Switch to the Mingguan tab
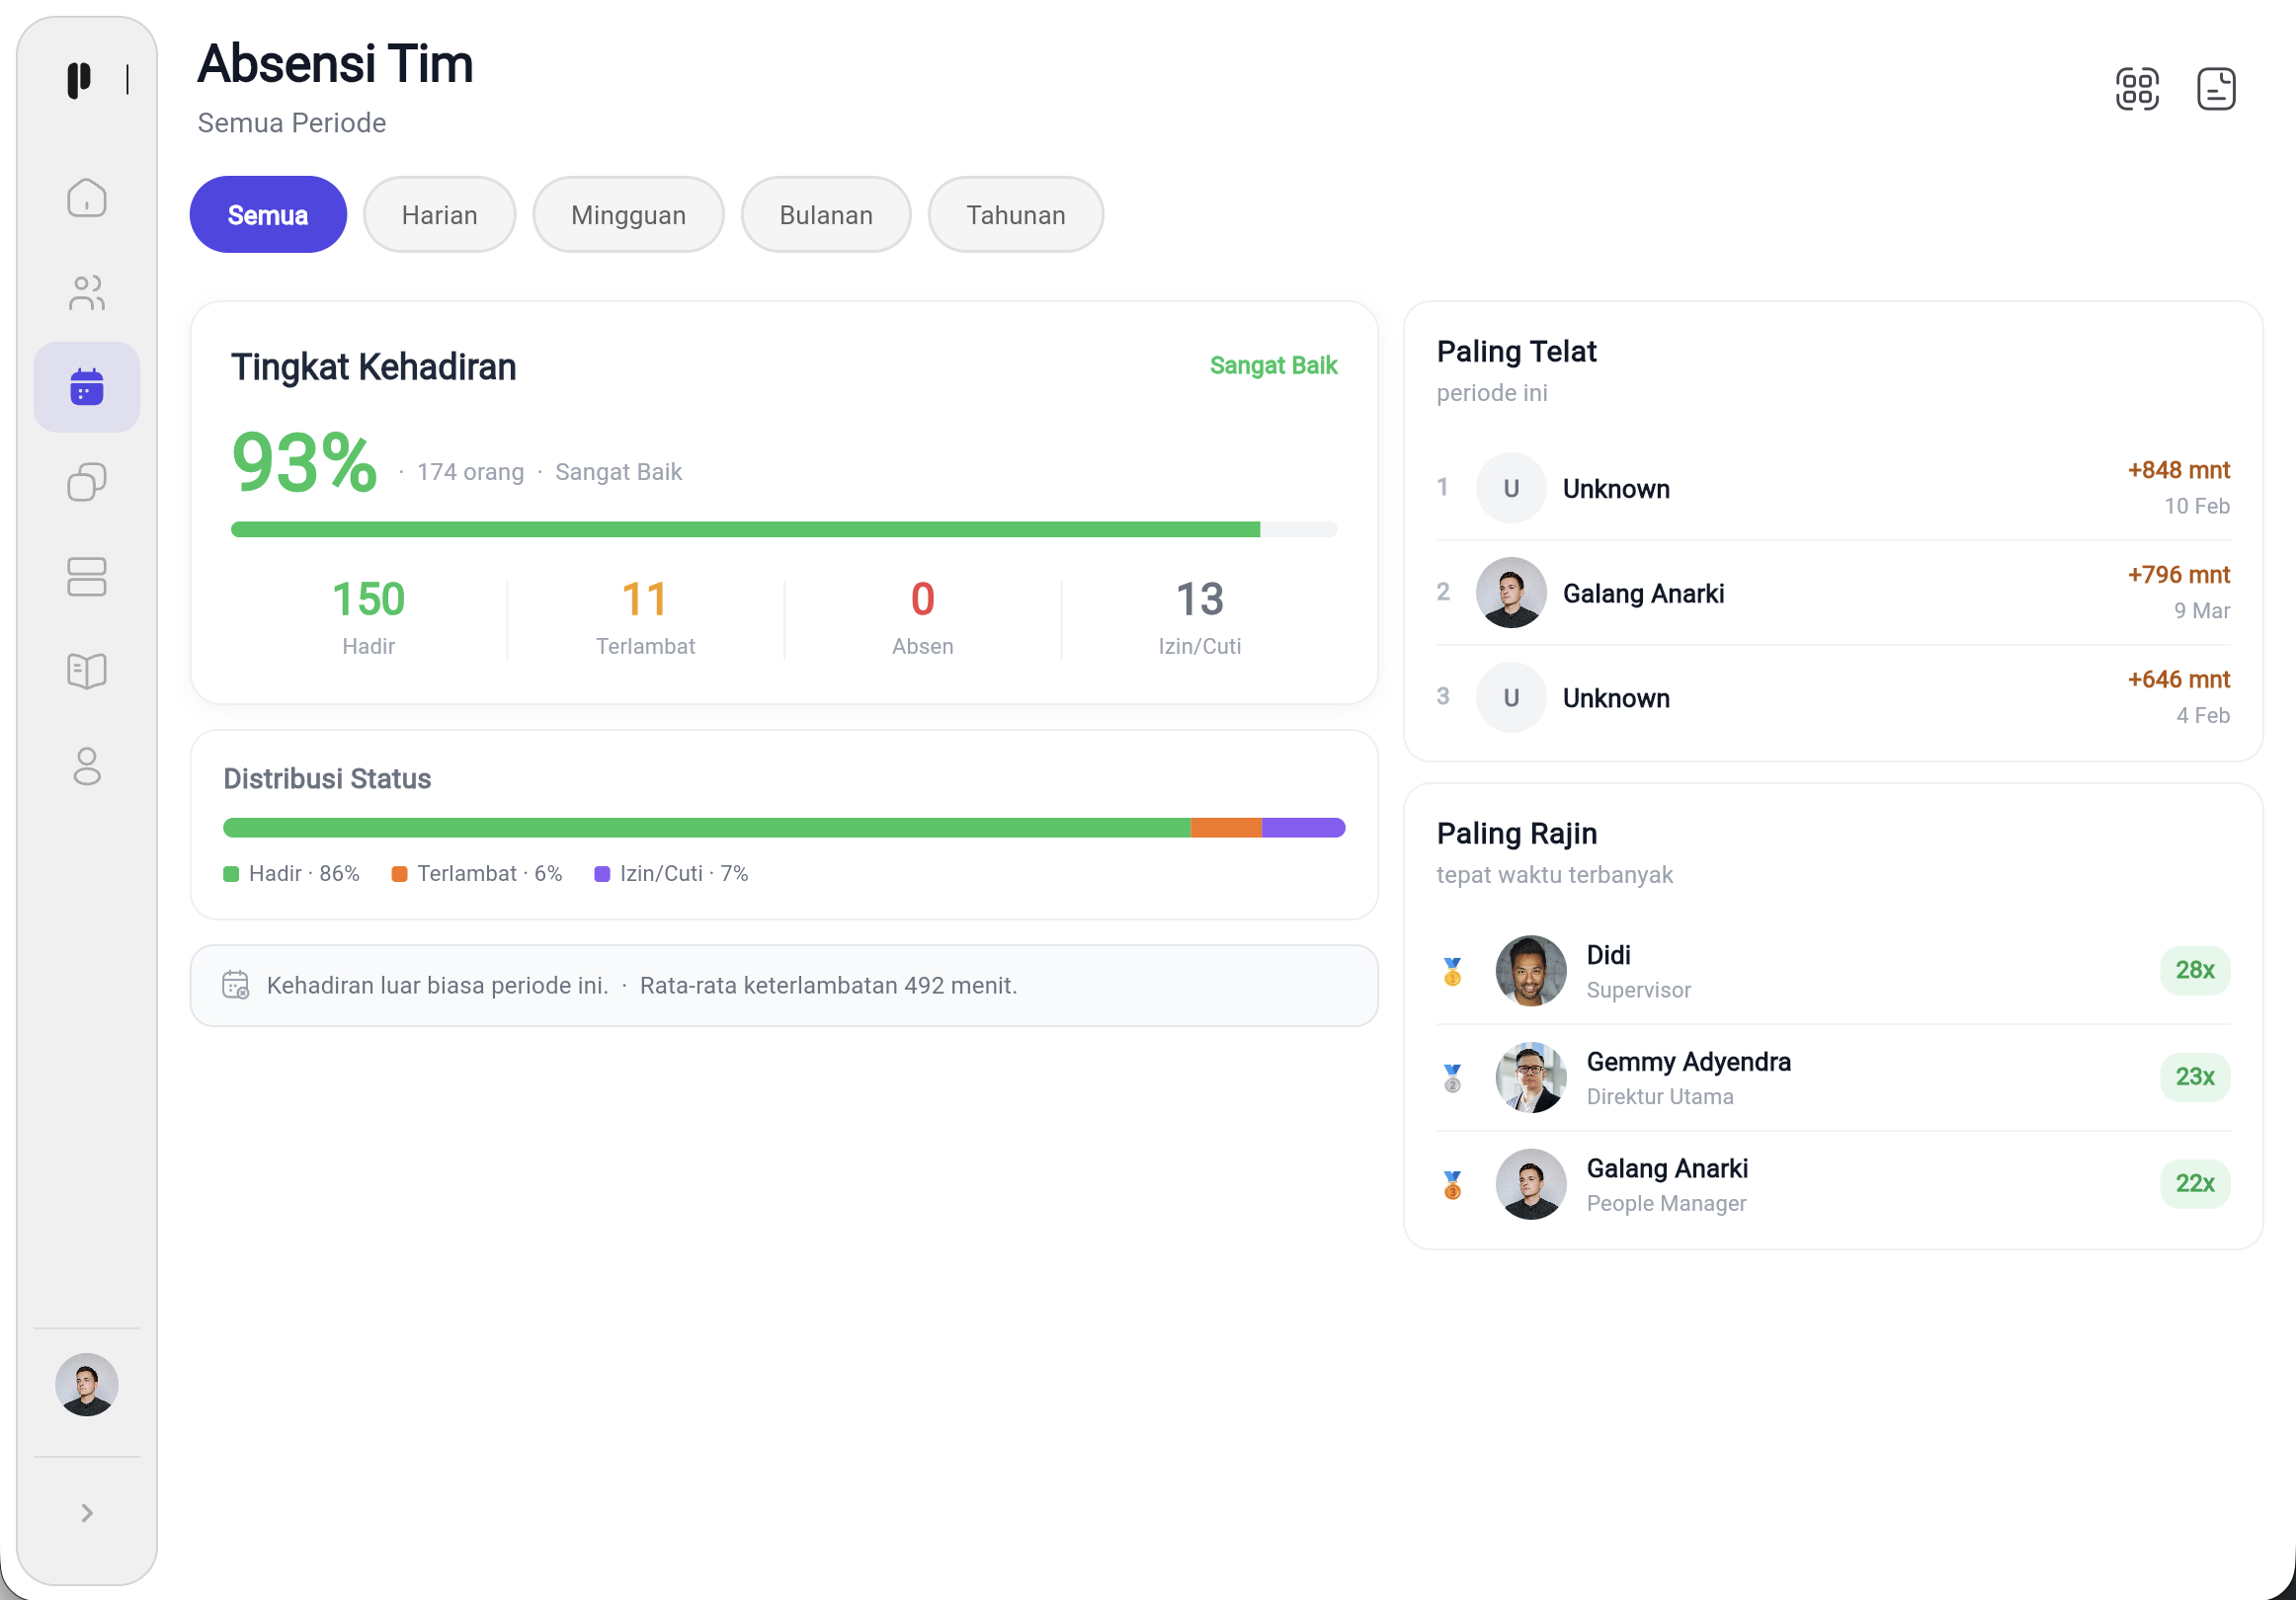The image size is (2296, 1600). (628, 215)
